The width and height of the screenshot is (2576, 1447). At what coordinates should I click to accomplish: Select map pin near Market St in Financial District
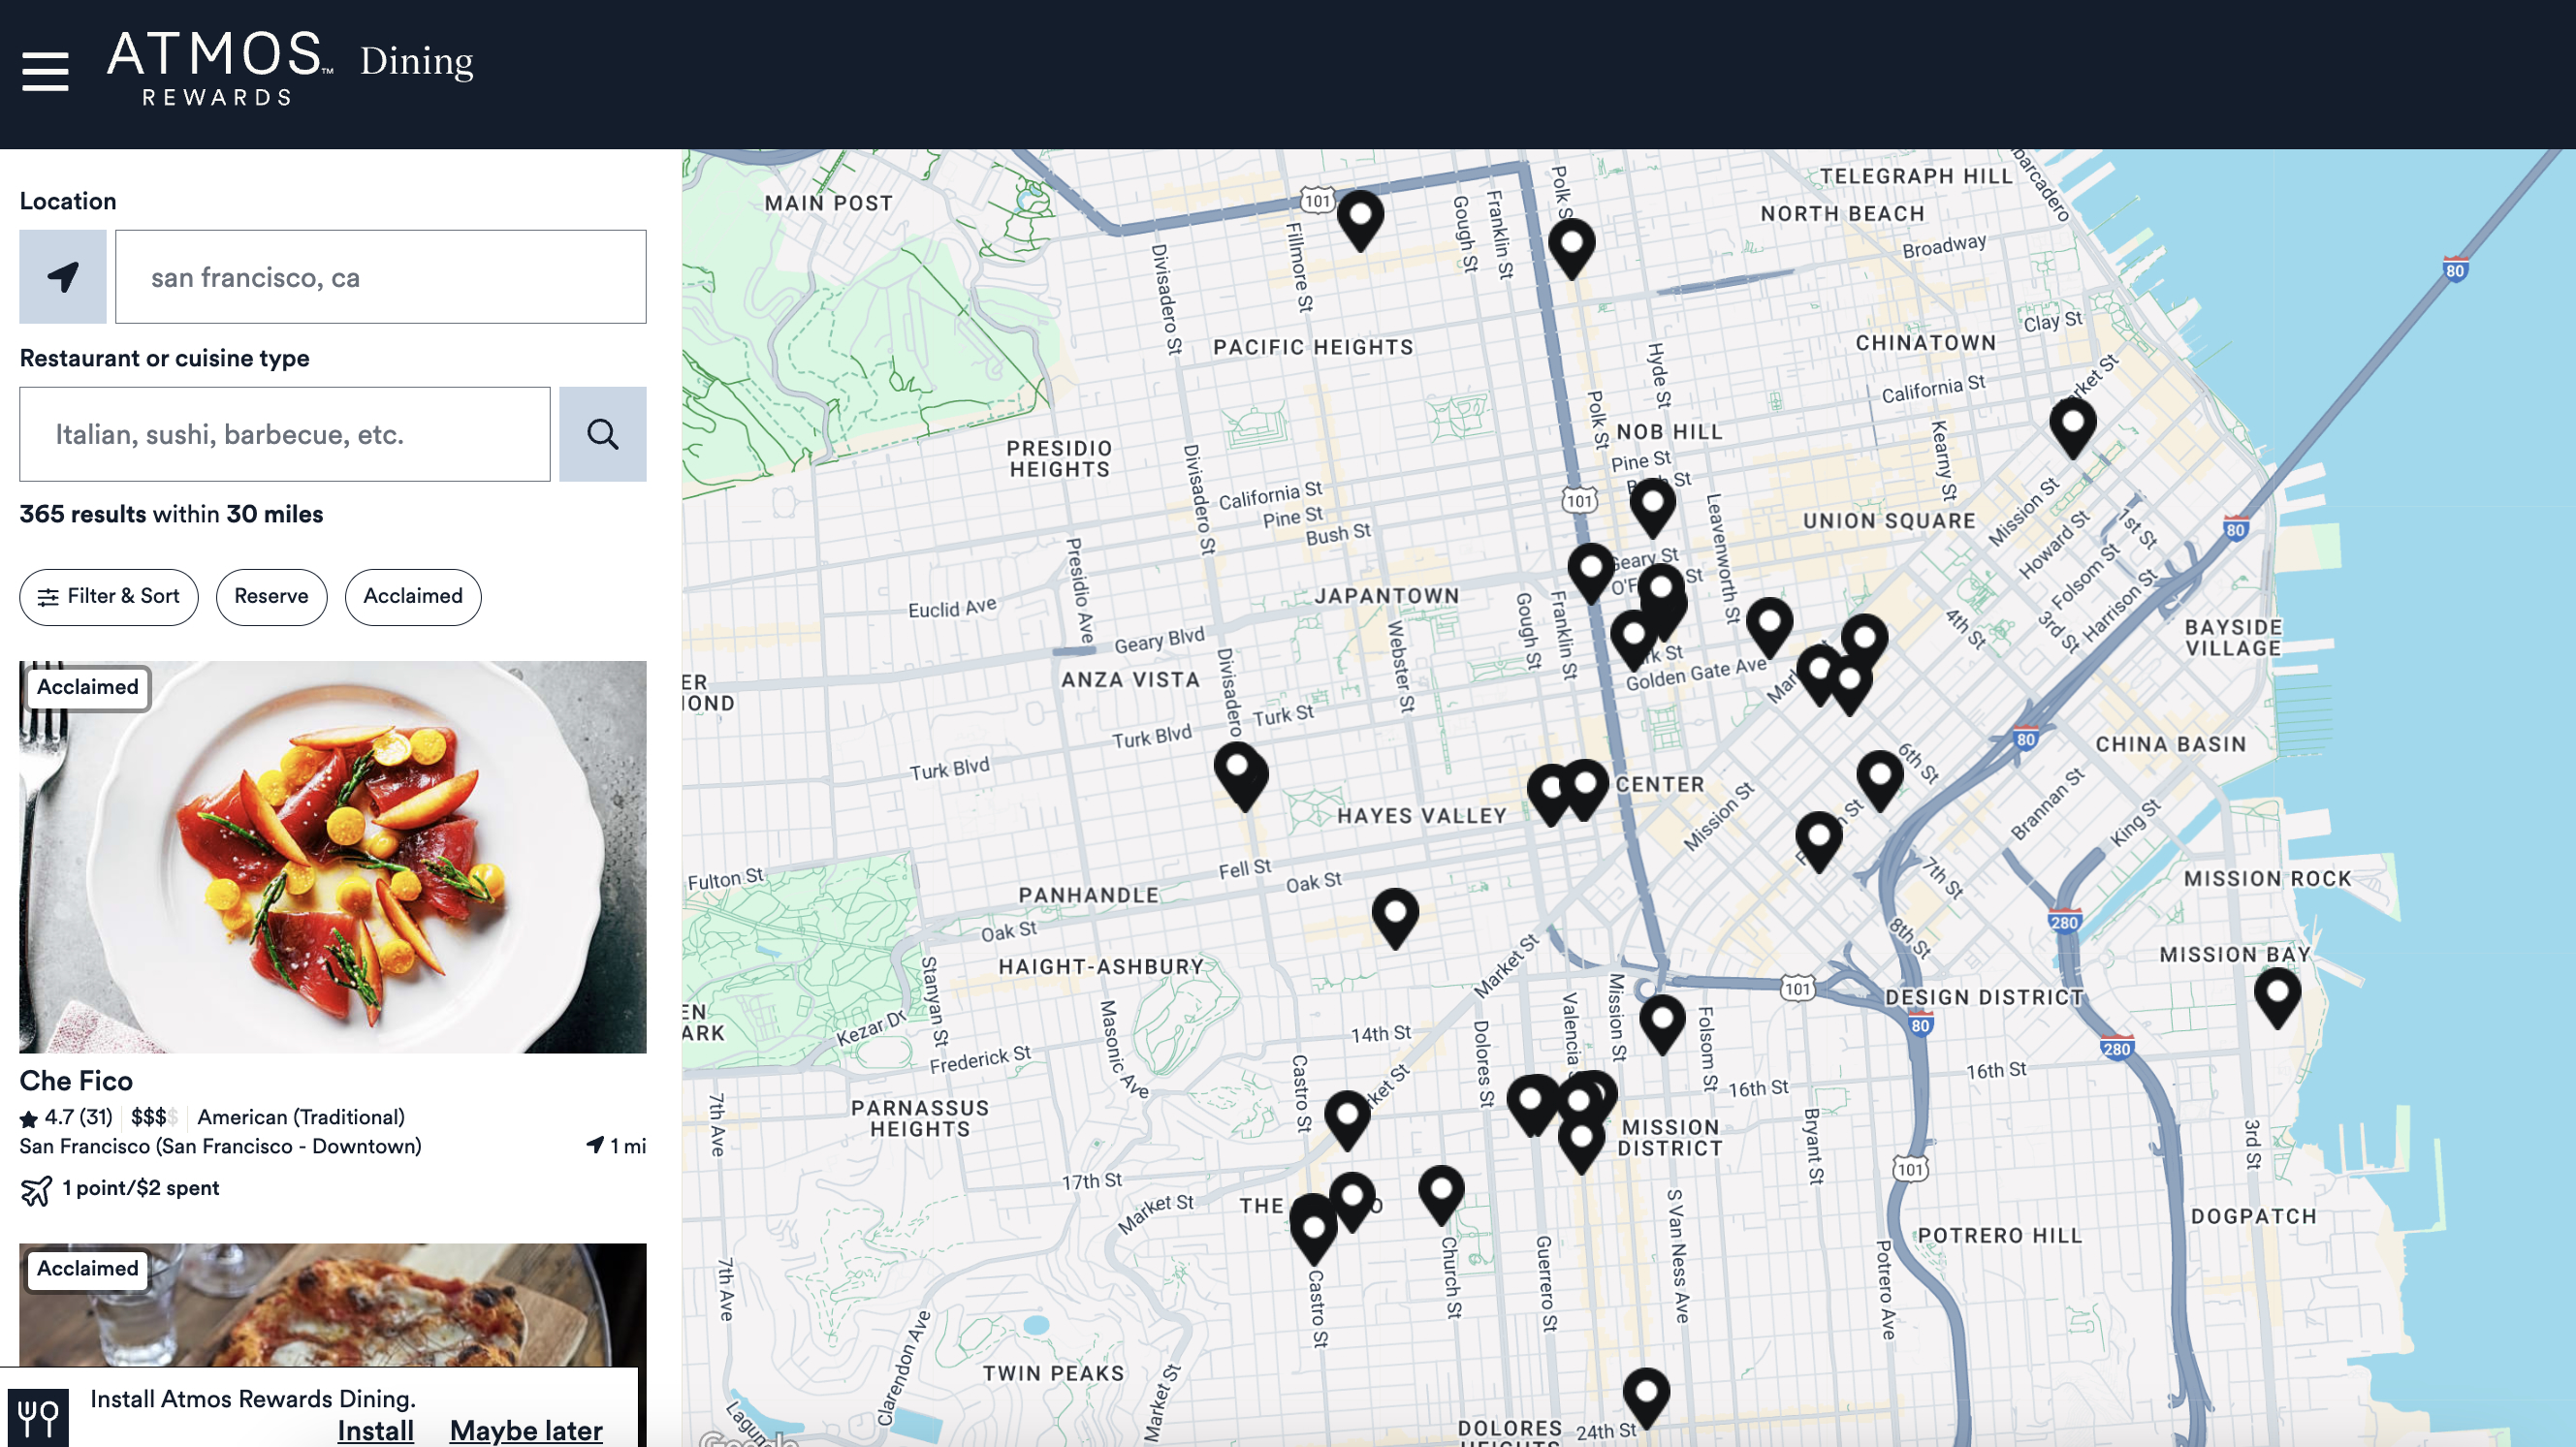point(2073,428)
